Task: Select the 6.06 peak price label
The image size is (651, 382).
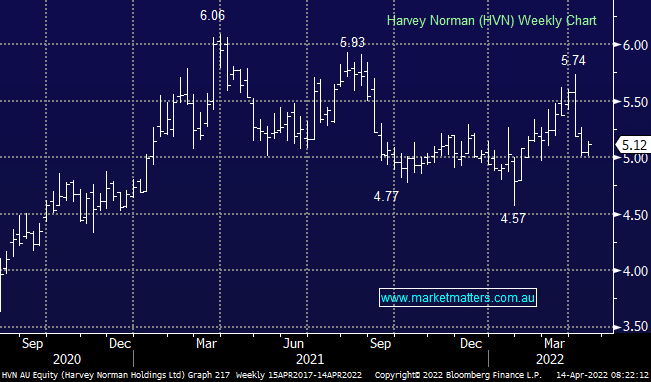Action: 212,16
